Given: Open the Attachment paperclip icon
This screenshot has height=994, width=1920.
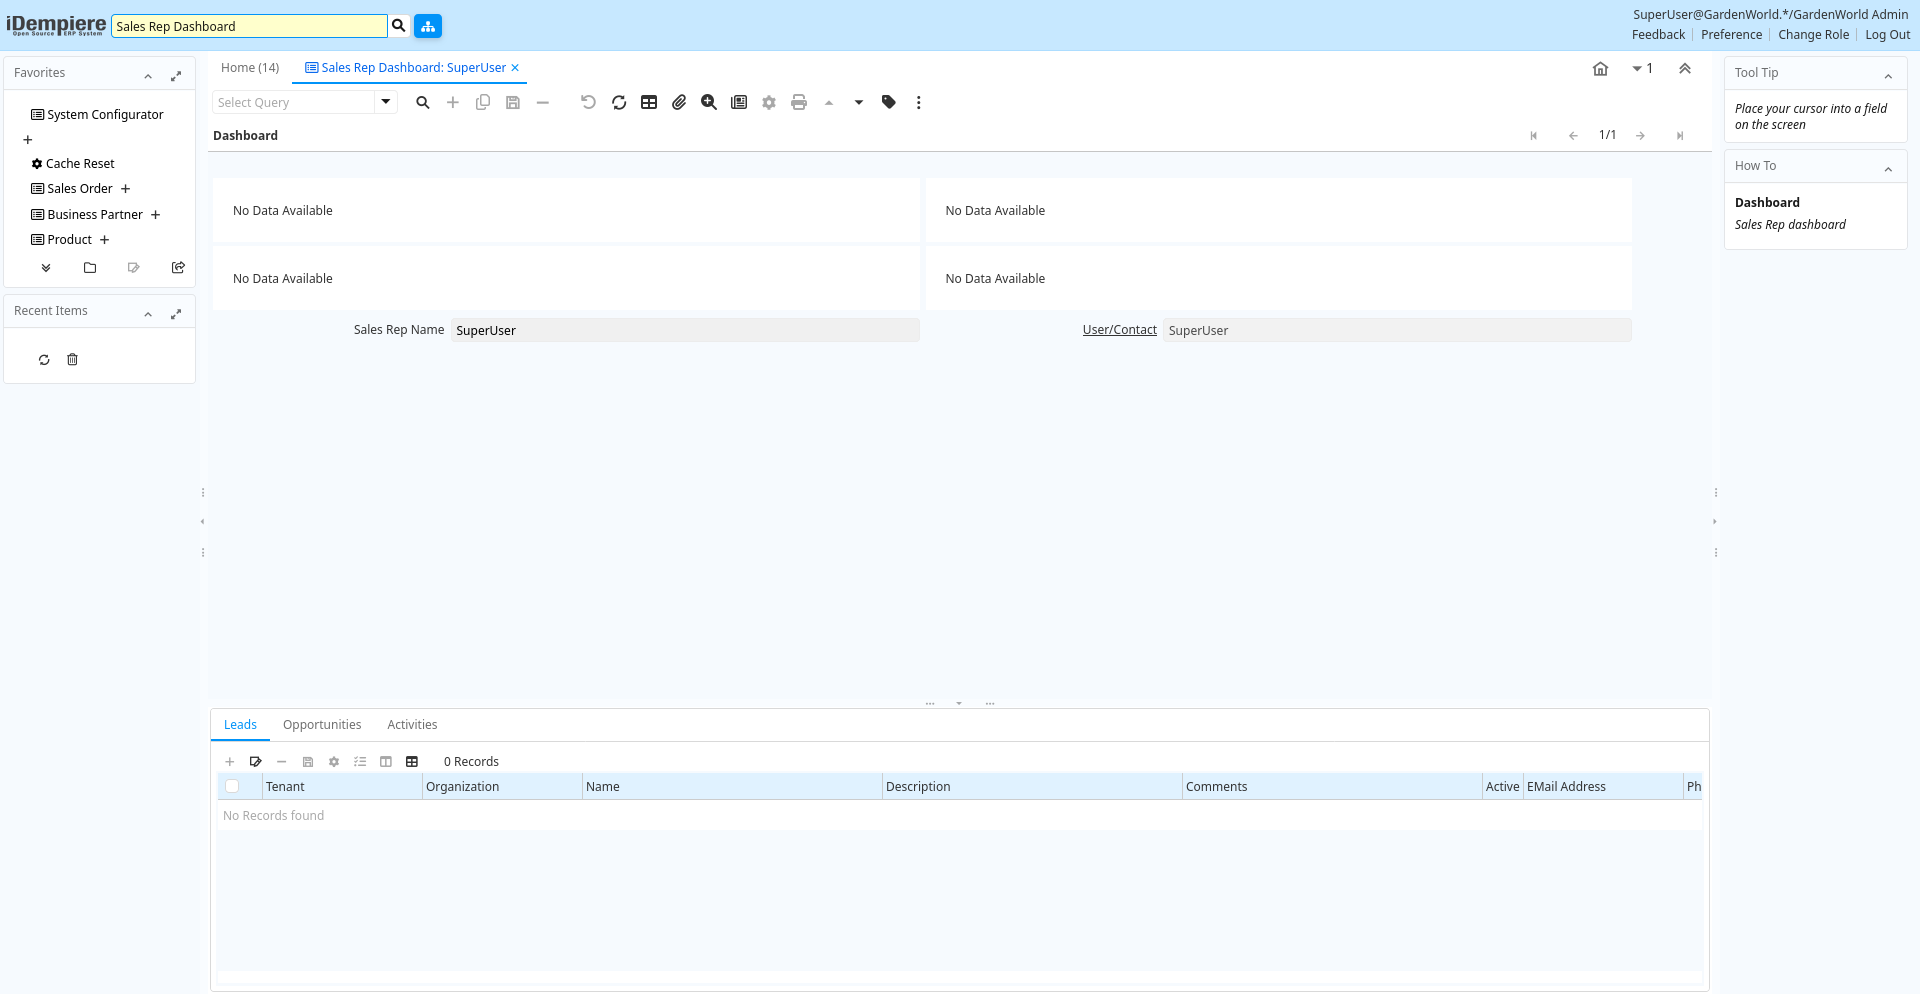Looking at the screenshot, I should 679,102.
